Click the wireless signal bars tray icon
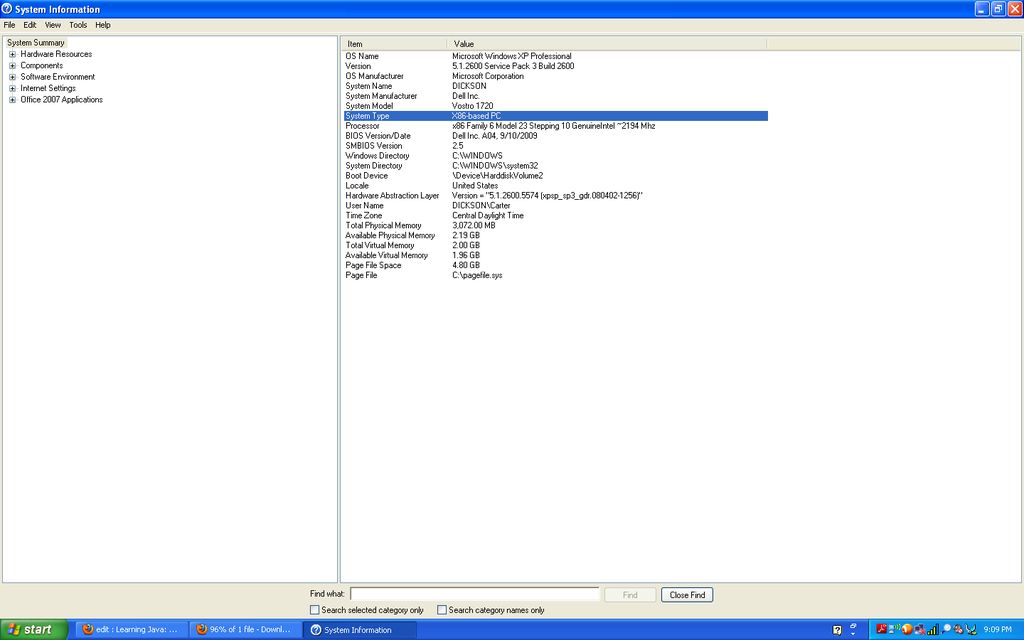The width and height of the screenshot is (1024, 640). click(x=933, y=629)
